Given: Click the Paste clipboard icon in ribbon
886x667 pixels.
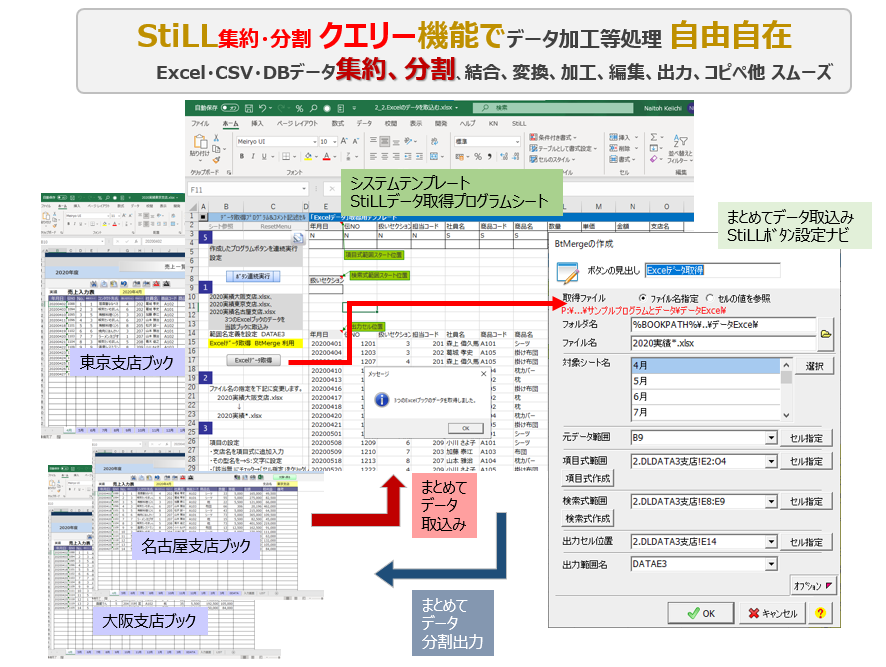Looking at the screenshot, I should (x=200, y=141).
